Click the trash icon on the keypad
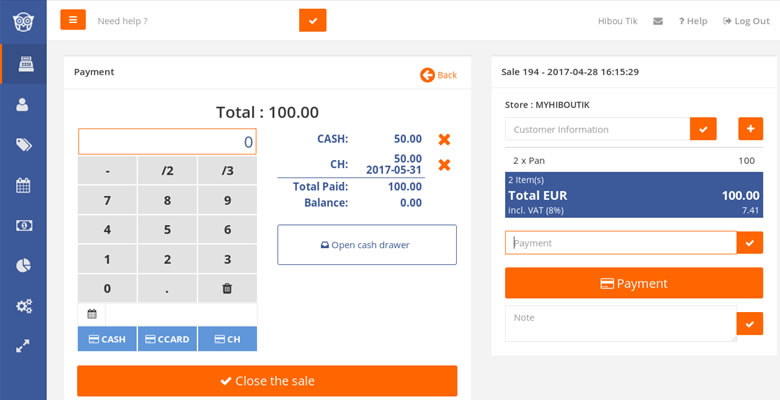 tap(227, 288)
